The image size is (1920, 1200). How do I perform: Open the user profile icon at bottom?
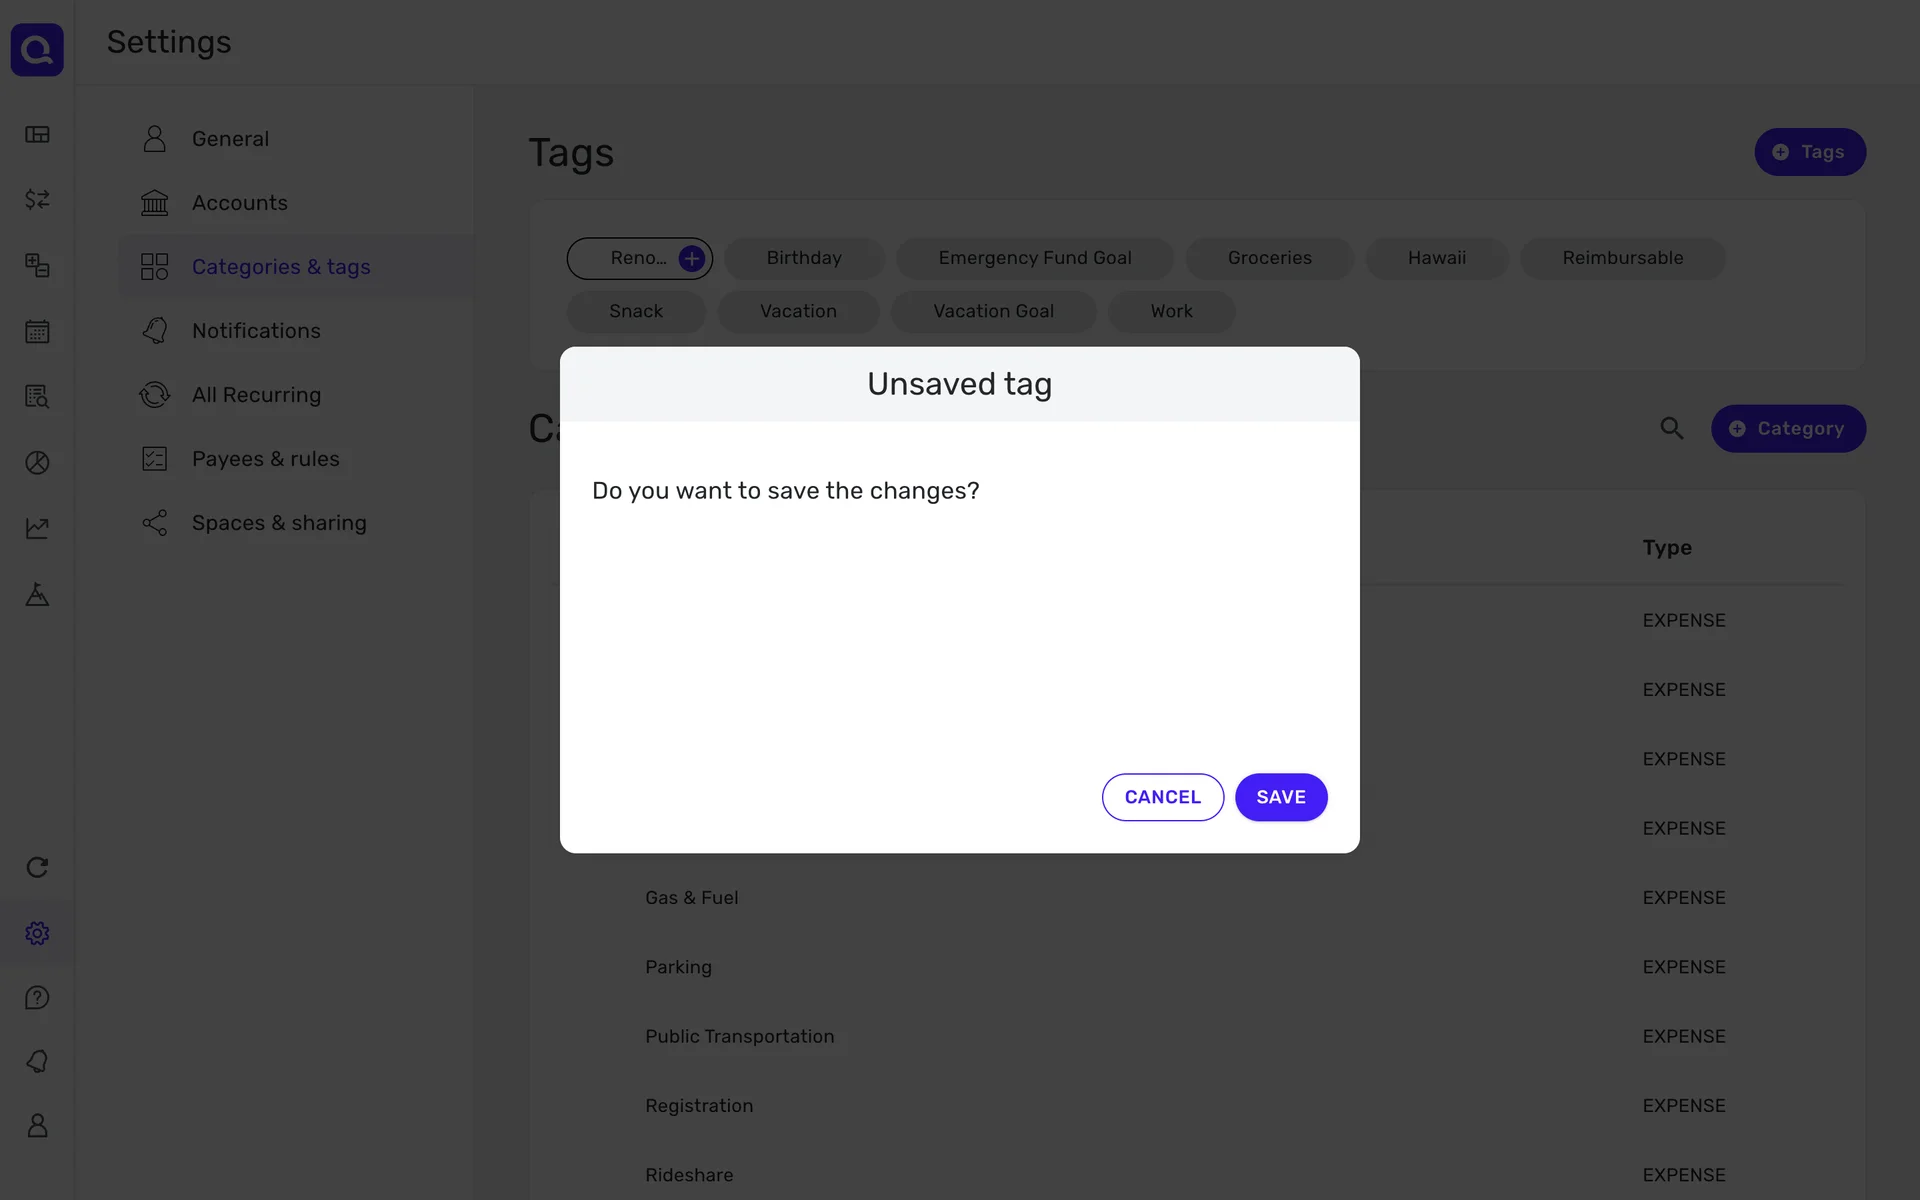[37, 1126]
